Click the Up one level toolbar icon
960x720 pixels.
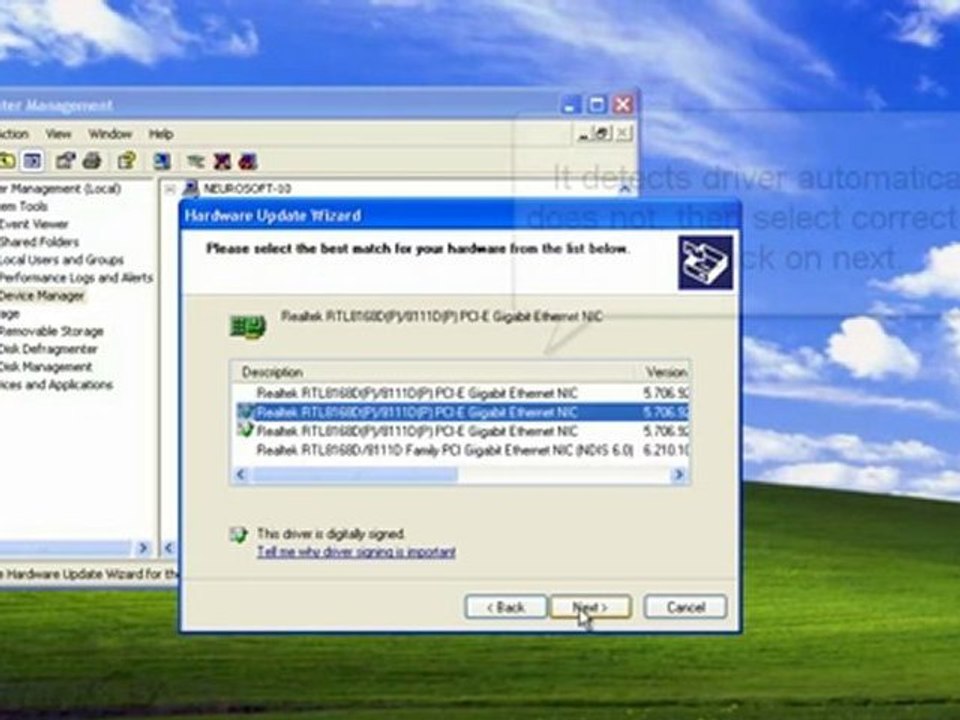coord(7,161)
